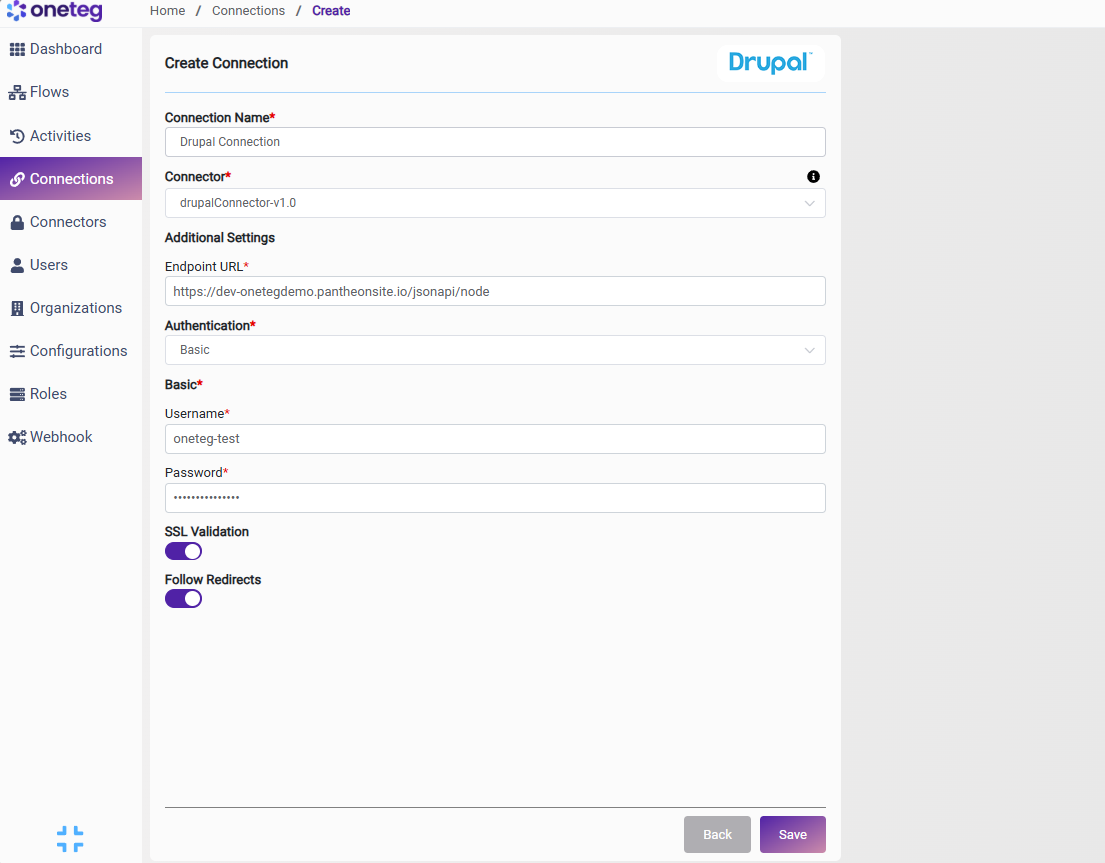Open the Authentication dropdown set to Basic
The width and height of the screenshot is (1105, 863).
pos(495,350)
